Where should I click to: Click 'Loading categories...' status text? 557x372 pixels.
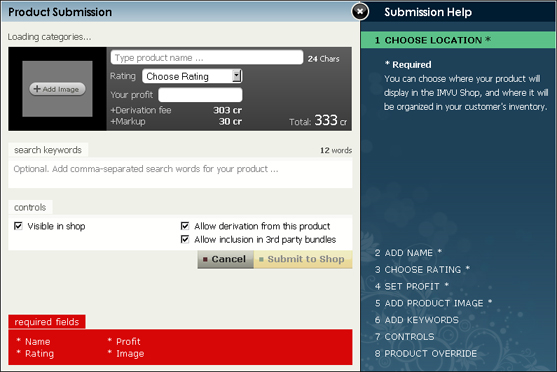tap(49, 37)
